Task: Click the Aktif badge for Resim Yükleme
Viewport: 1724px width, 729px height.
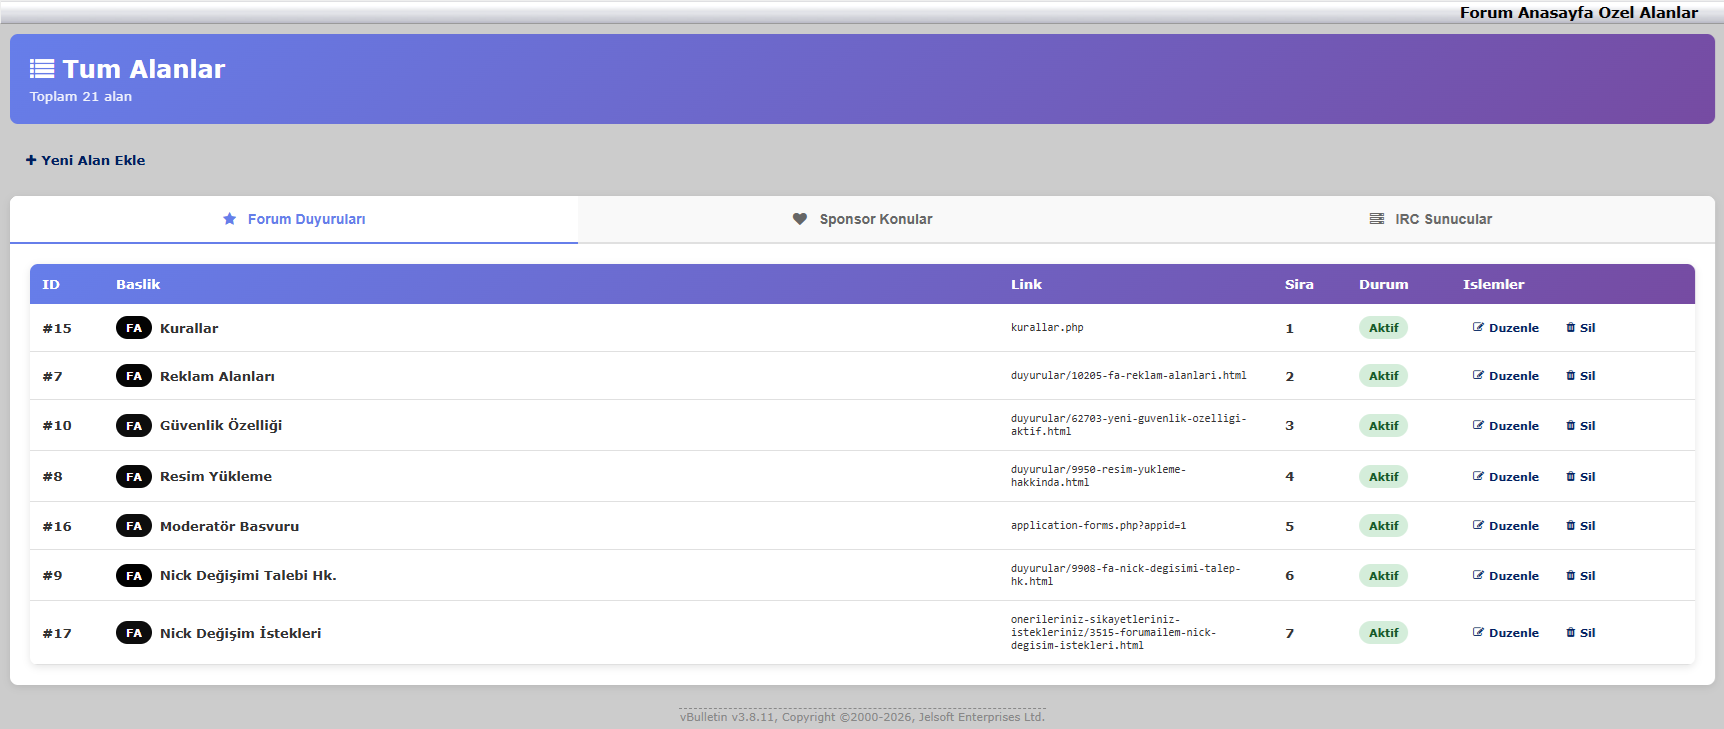Action: point(1383,477)
